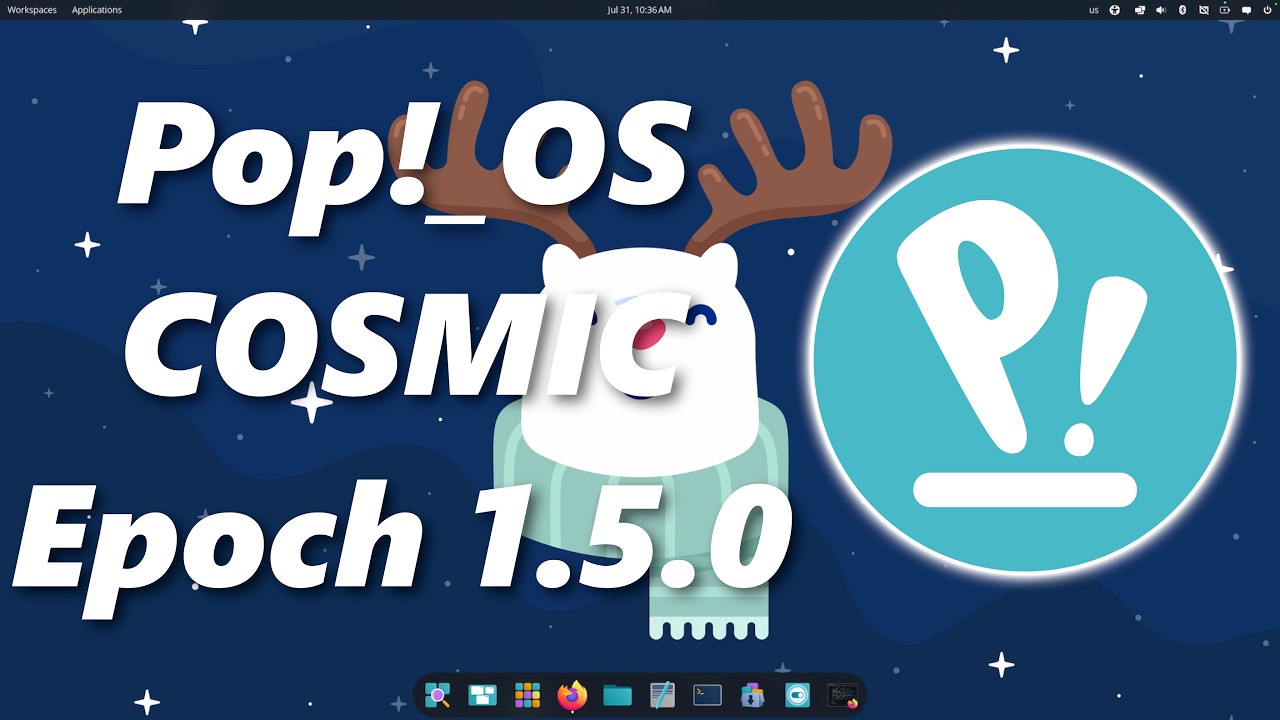Open the battery power applet
This screenshot has height=720, width=1280.
coord(1225,10)
